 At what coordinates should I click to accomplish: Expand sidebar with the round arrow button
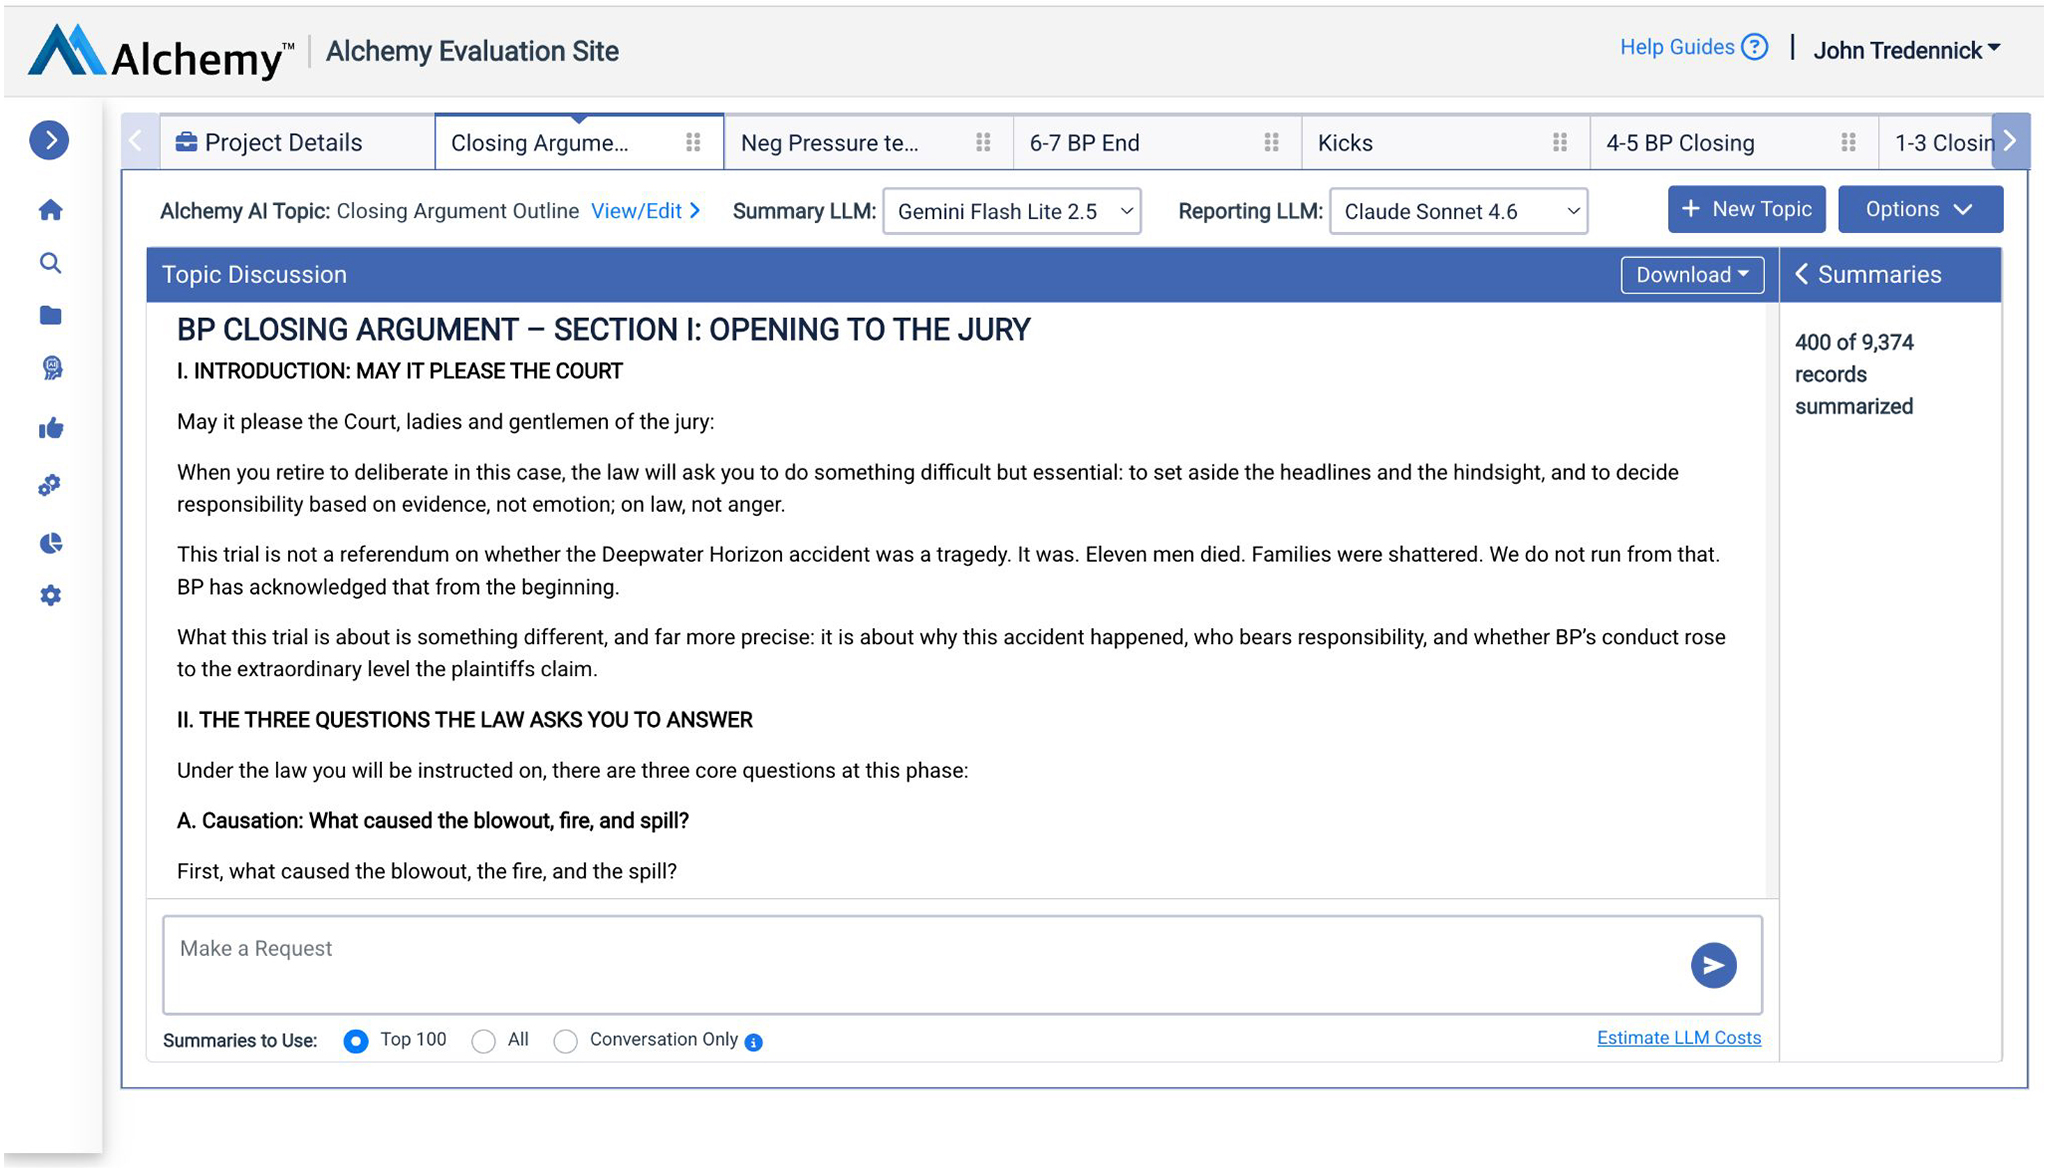pyautogui.click(x=49, y=140)
